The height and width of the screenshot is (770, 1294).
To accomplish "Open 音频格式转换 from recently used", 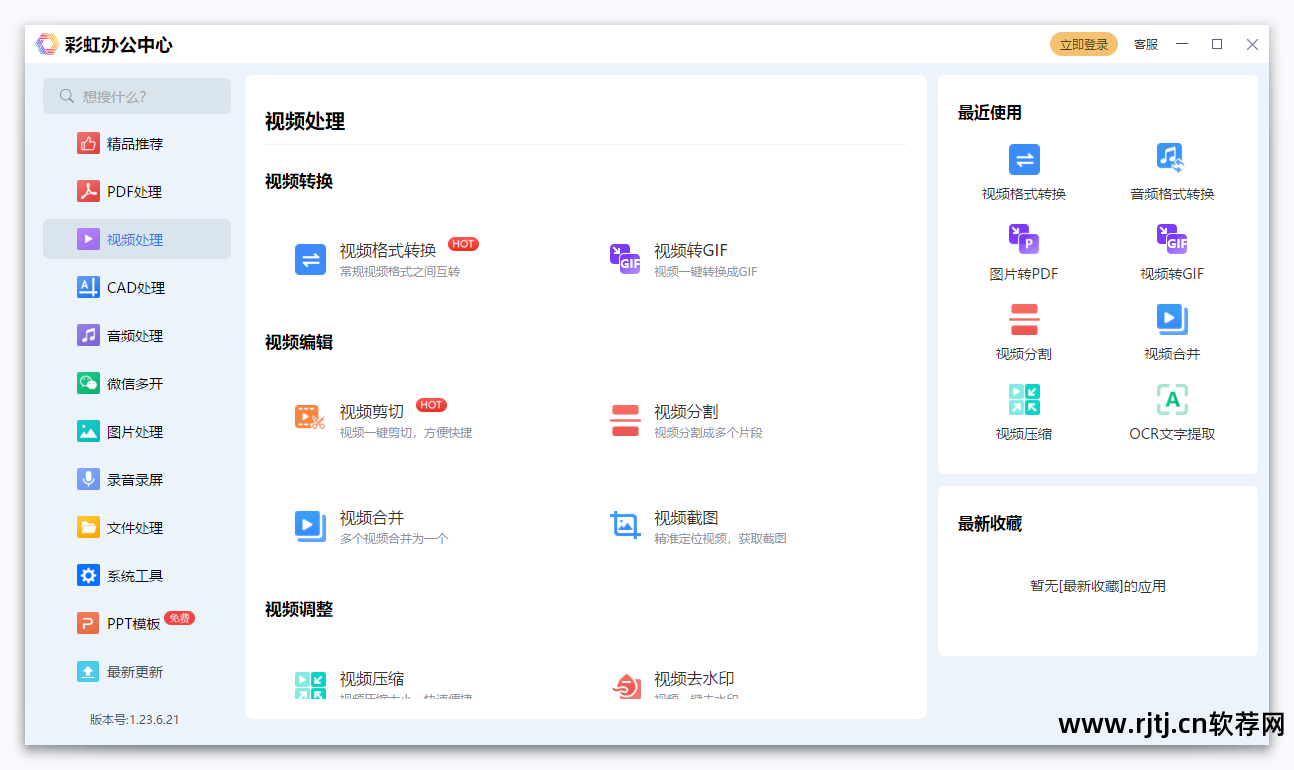I will 1171,159.
